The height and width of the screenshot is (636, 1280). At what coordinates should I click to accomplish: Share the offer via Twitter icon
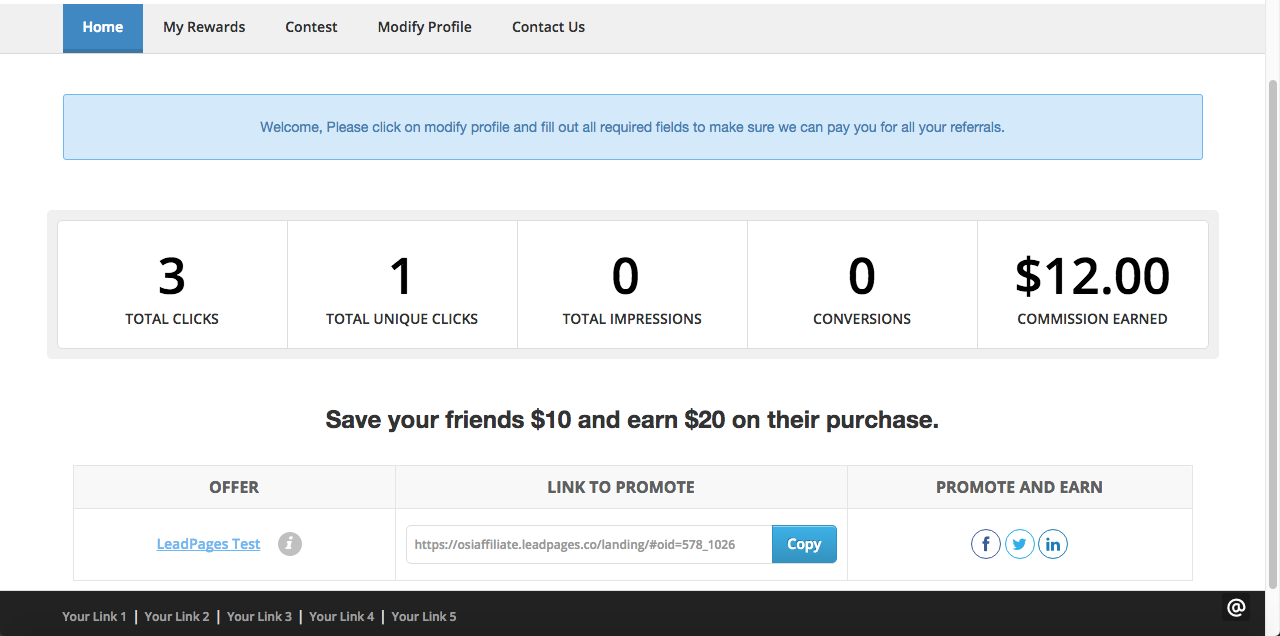(x=1020, y=544)
